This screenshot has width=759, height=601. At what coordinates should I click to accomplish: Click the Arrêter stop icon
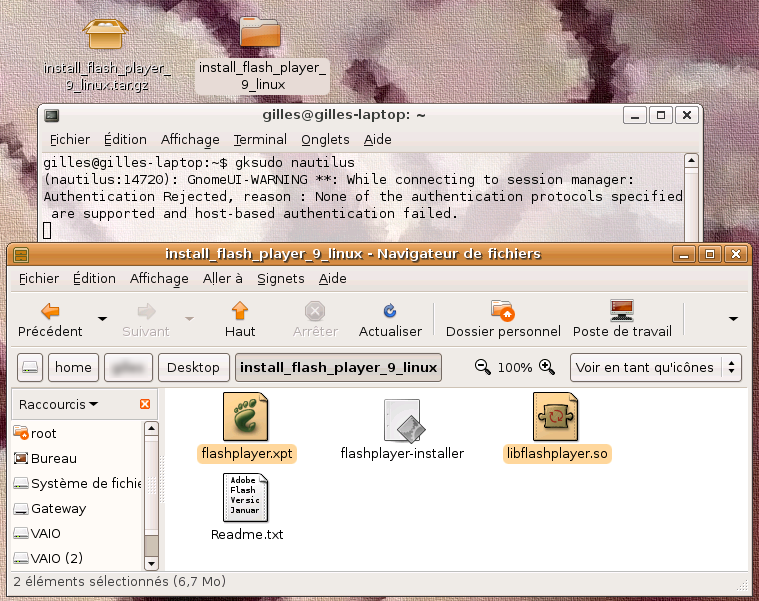click(315, 311)
